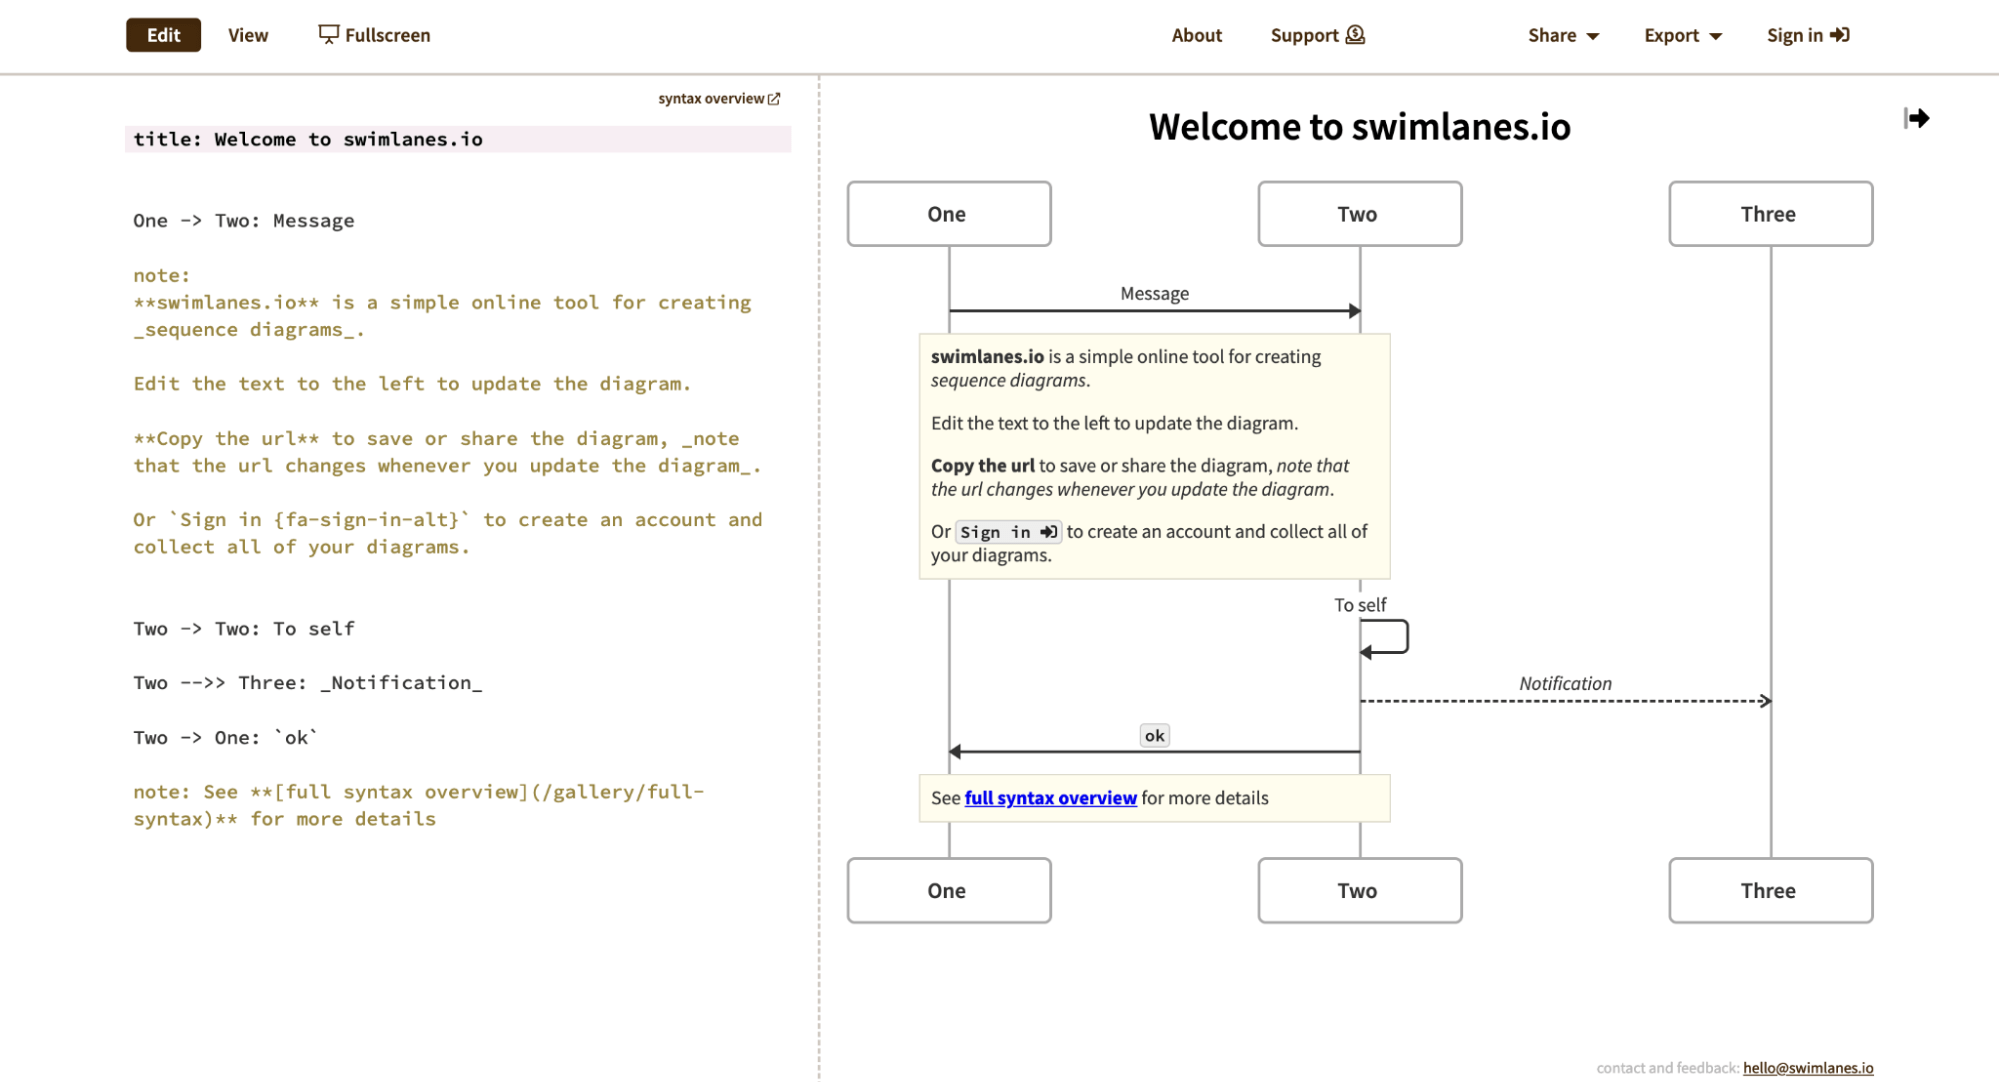Screen dimensions: 1999x1083
Task: Click the external-link icon after "syntax overview"
Action: click(x=775, y=98)
